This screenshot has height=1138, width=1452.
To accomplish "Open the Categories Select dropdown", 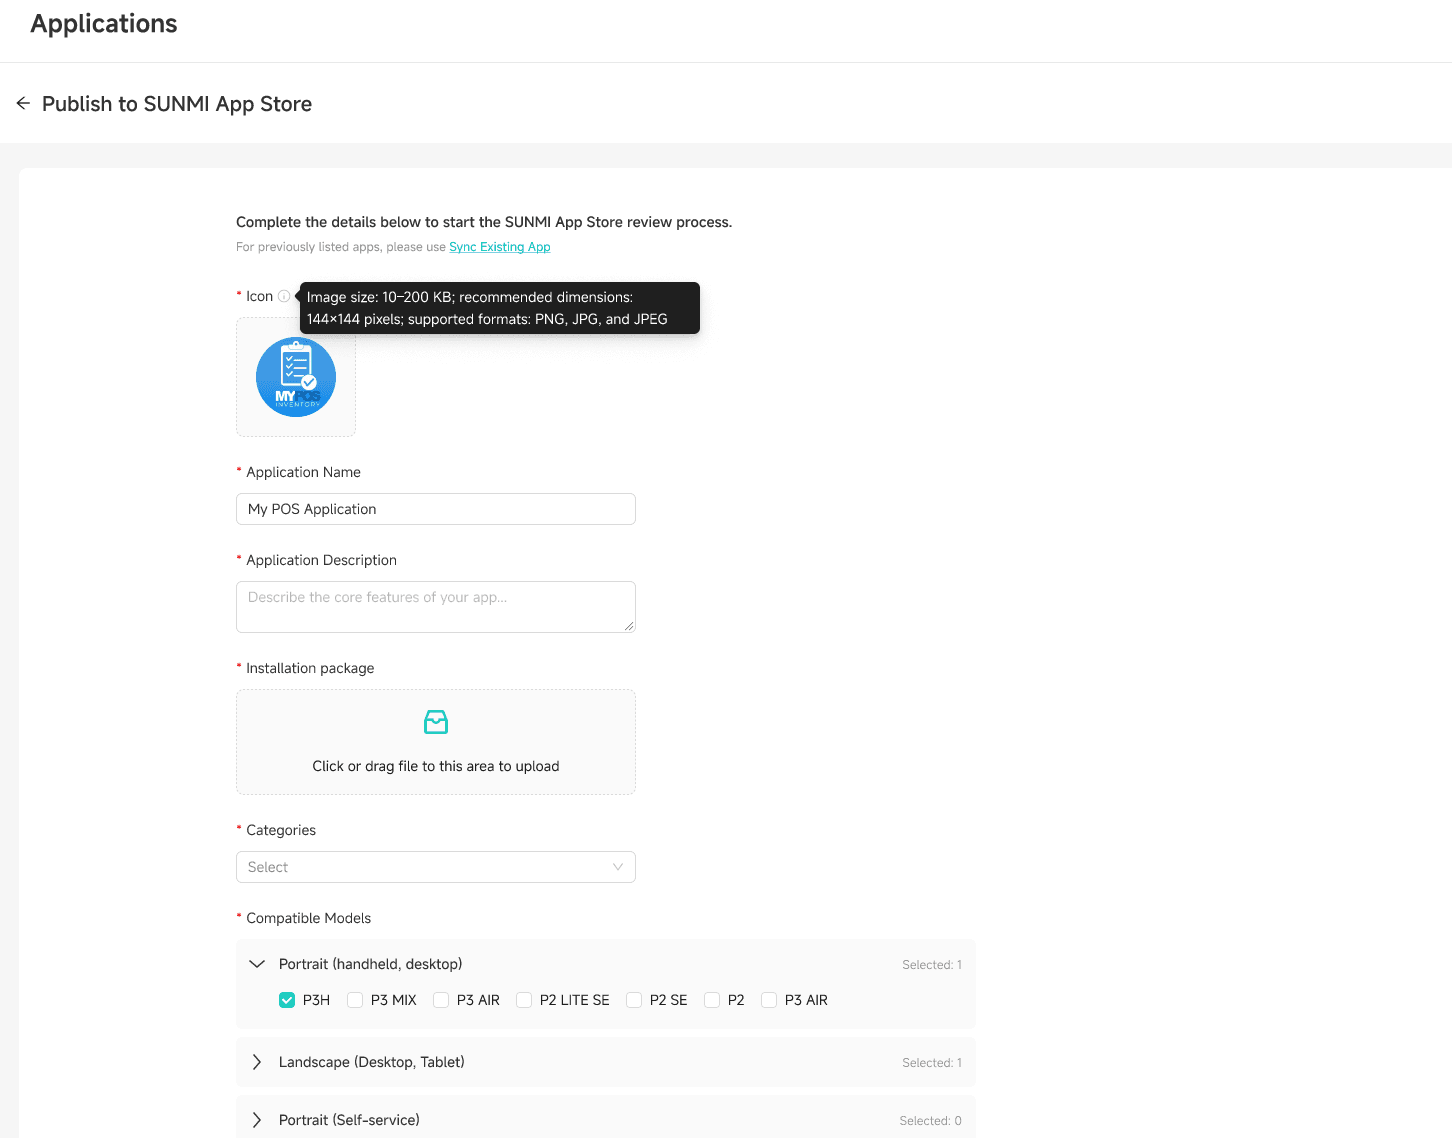I will click(436, 867).
